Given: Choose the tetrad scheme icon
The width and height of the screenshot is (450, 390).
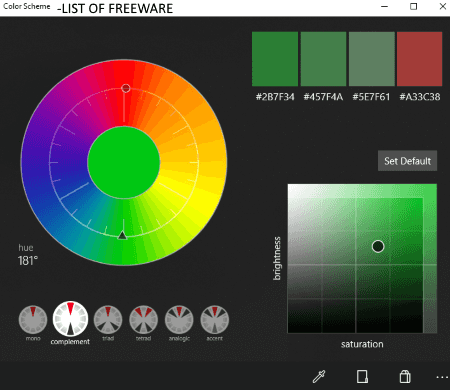Looking at the screenshot, I should click(143, 320).
